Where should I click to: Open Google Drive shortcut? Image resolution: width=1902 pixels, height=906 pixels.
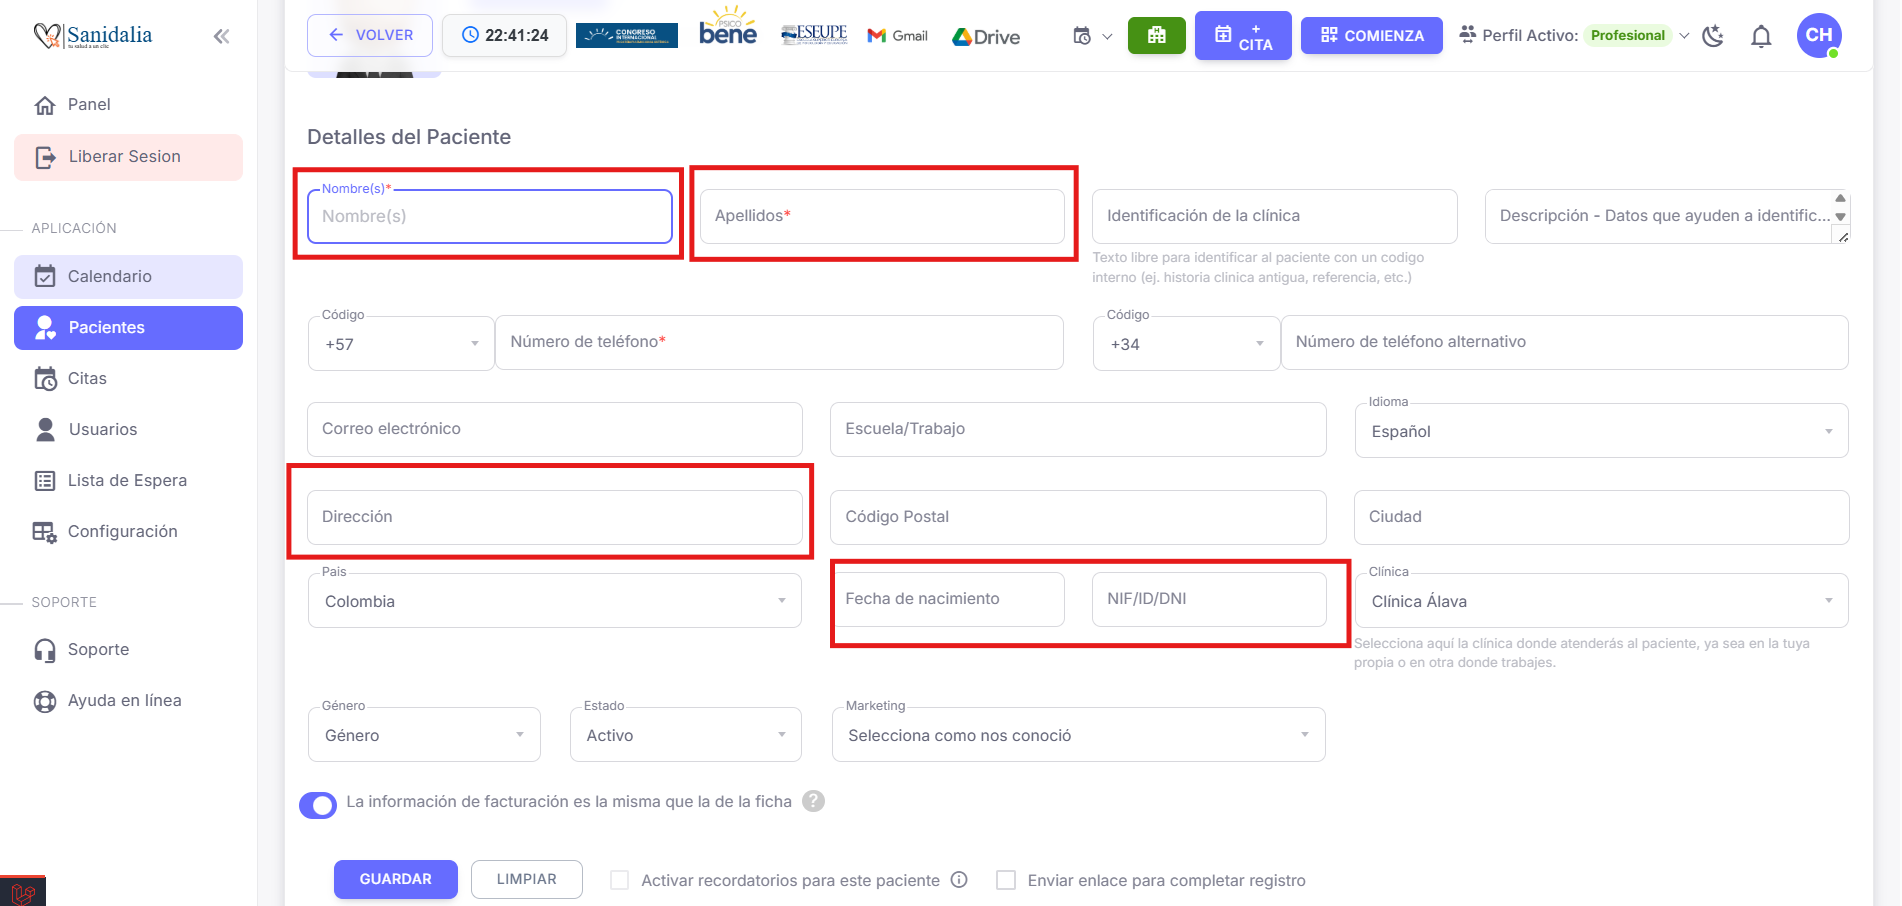986,37
